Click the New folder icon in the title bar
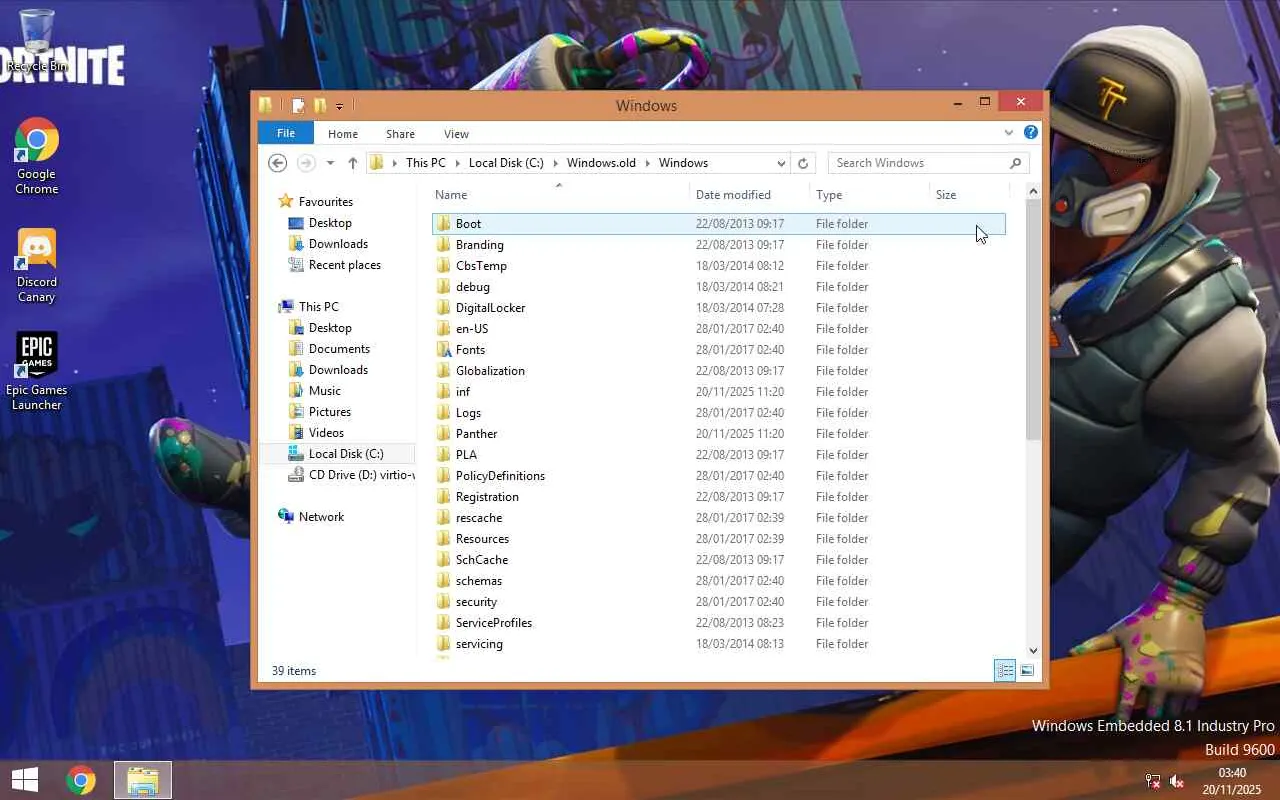The height and width of the screenshot is (800, 1280). point(320,105)
